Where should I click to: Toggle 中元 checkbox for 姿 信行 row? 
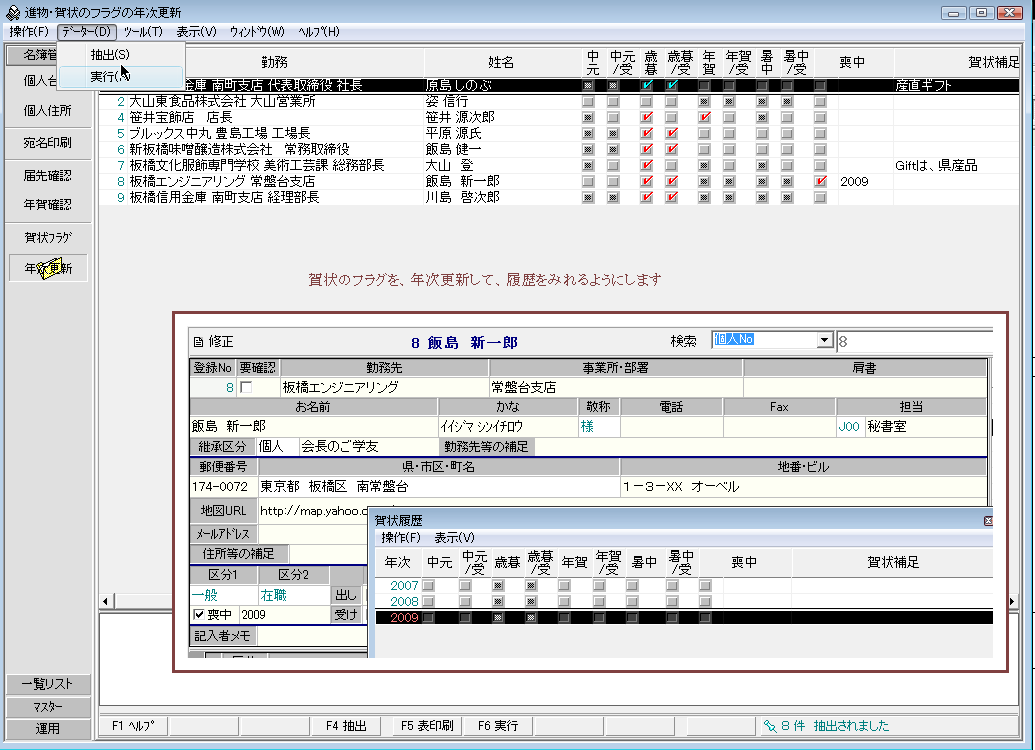[588, 102]
